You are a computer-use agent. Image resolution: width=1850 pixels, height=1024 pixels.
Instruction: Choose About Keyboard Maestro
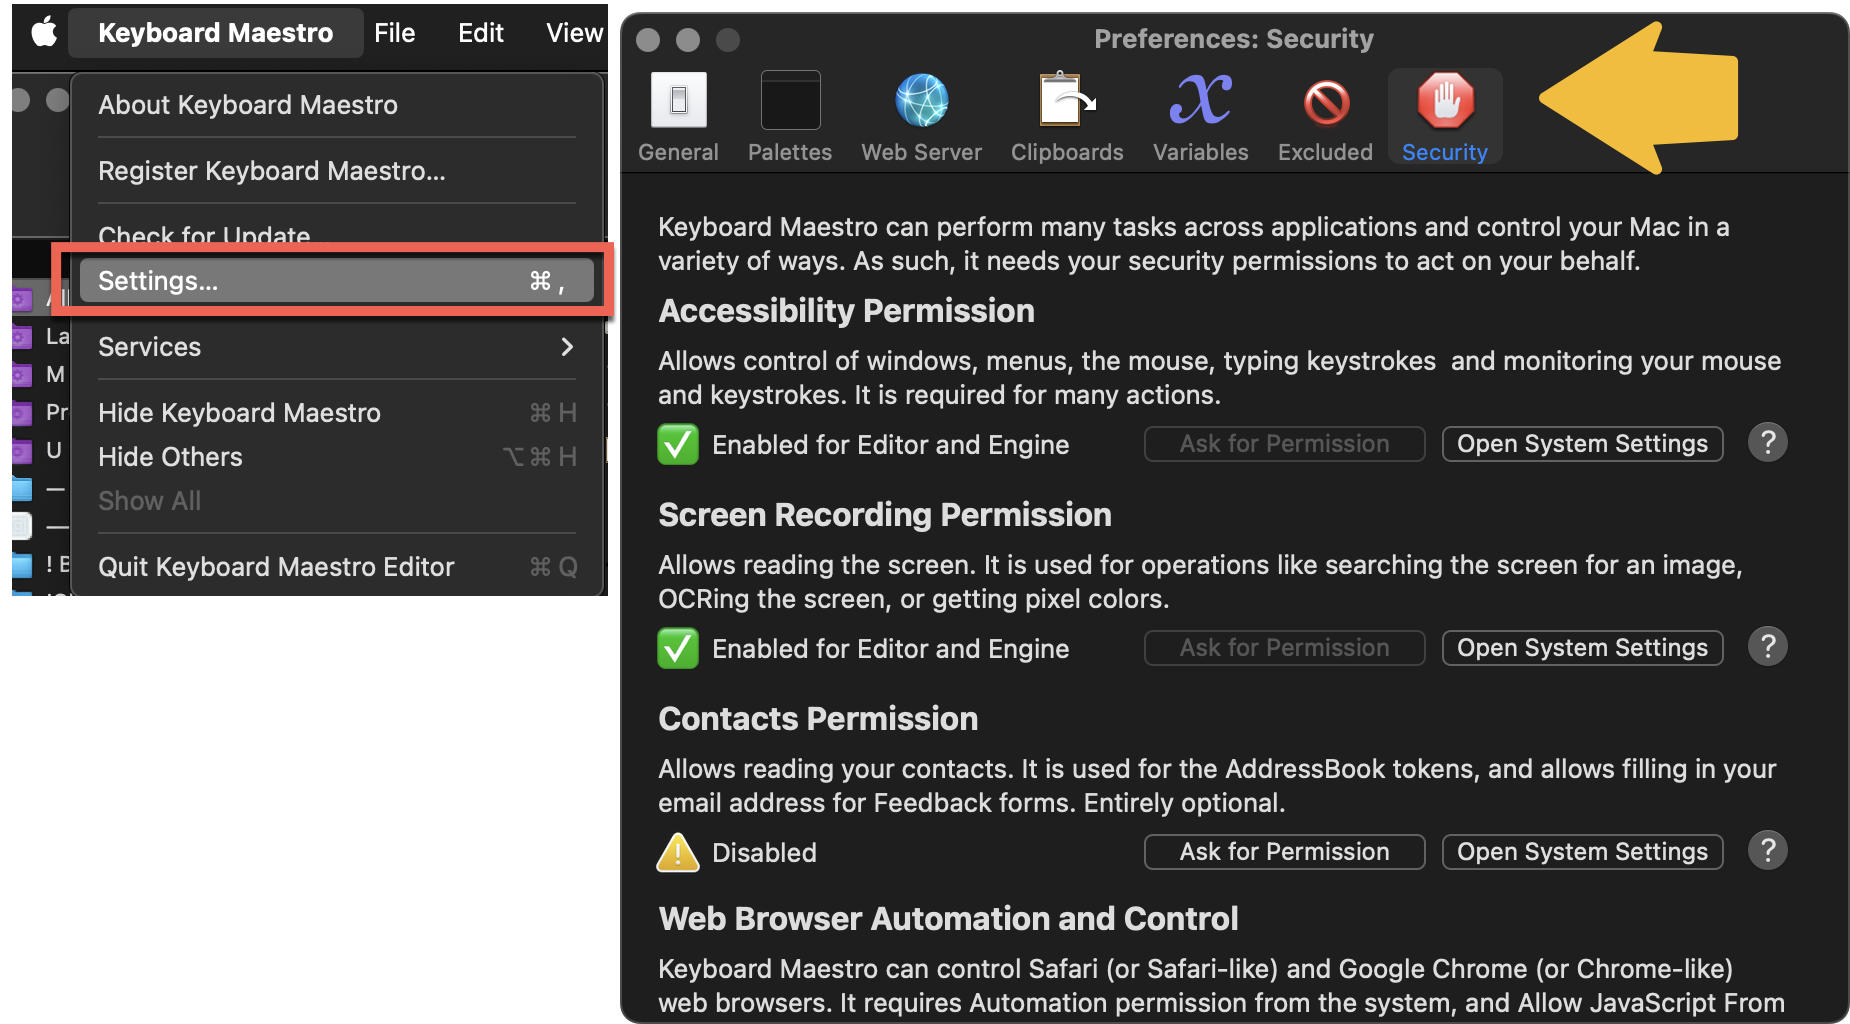click(337, 105)
